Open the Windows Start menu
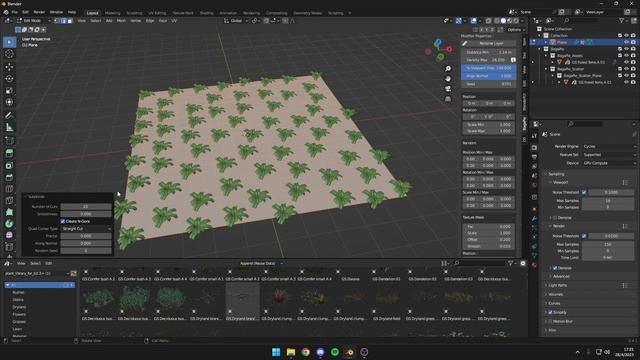 276,352
